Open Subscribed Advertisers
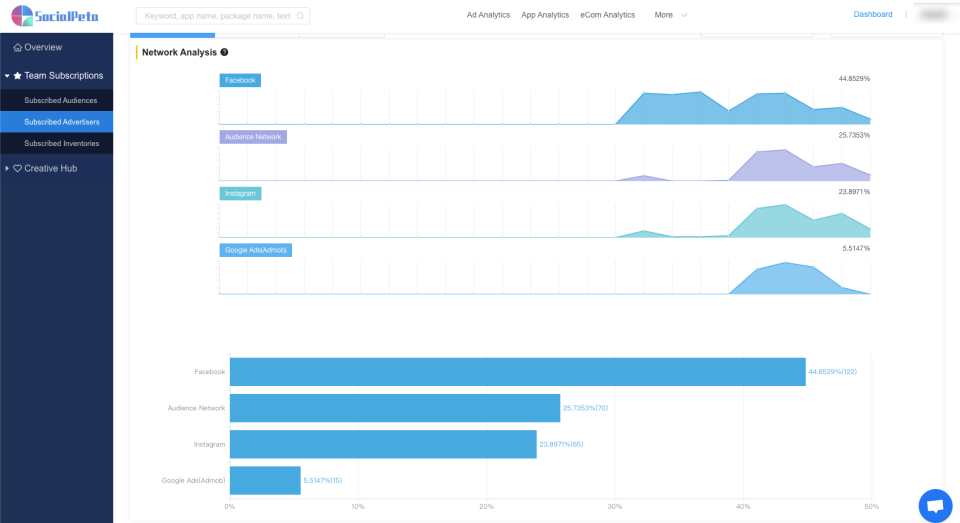 [x=56, y=122]
